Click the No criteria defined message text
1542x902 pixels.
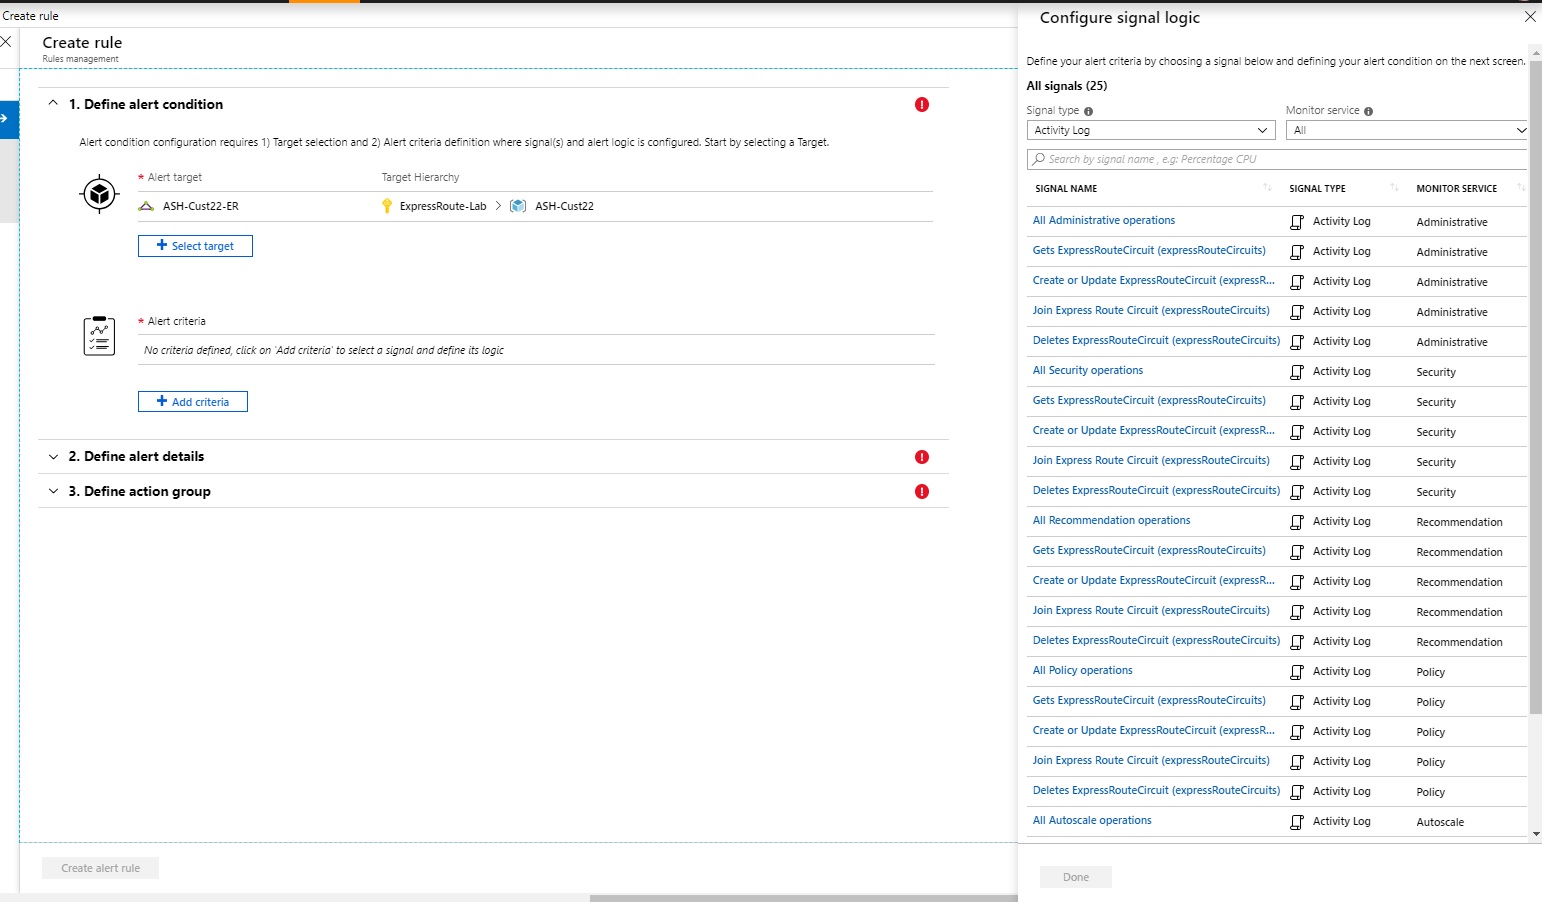(324, 350)
